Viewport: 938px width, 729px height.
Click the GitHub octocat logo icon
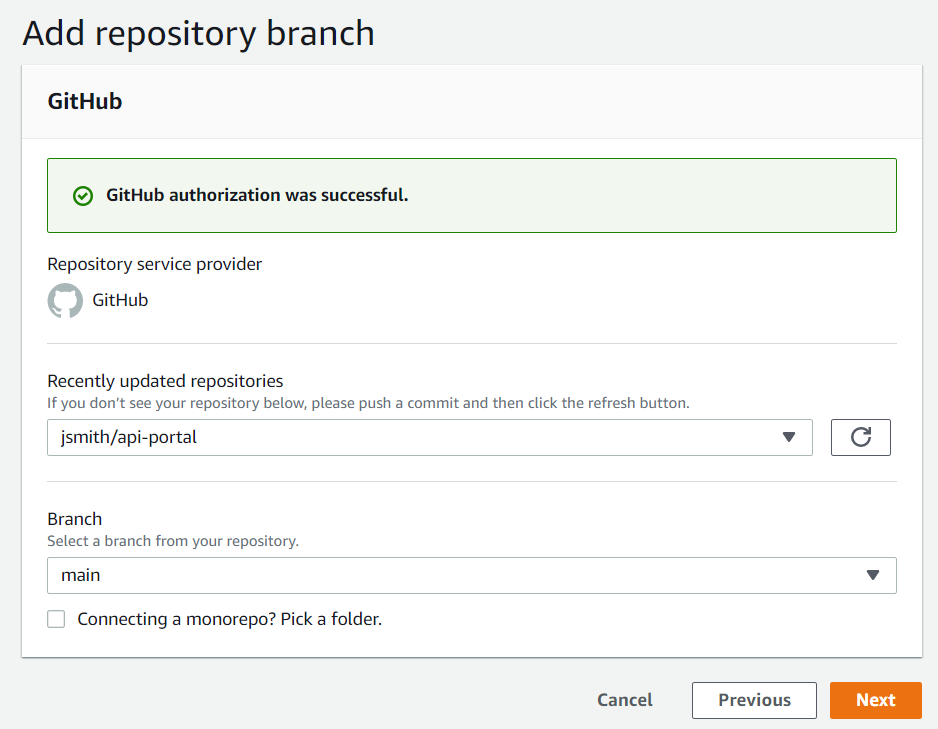(65, 300)
